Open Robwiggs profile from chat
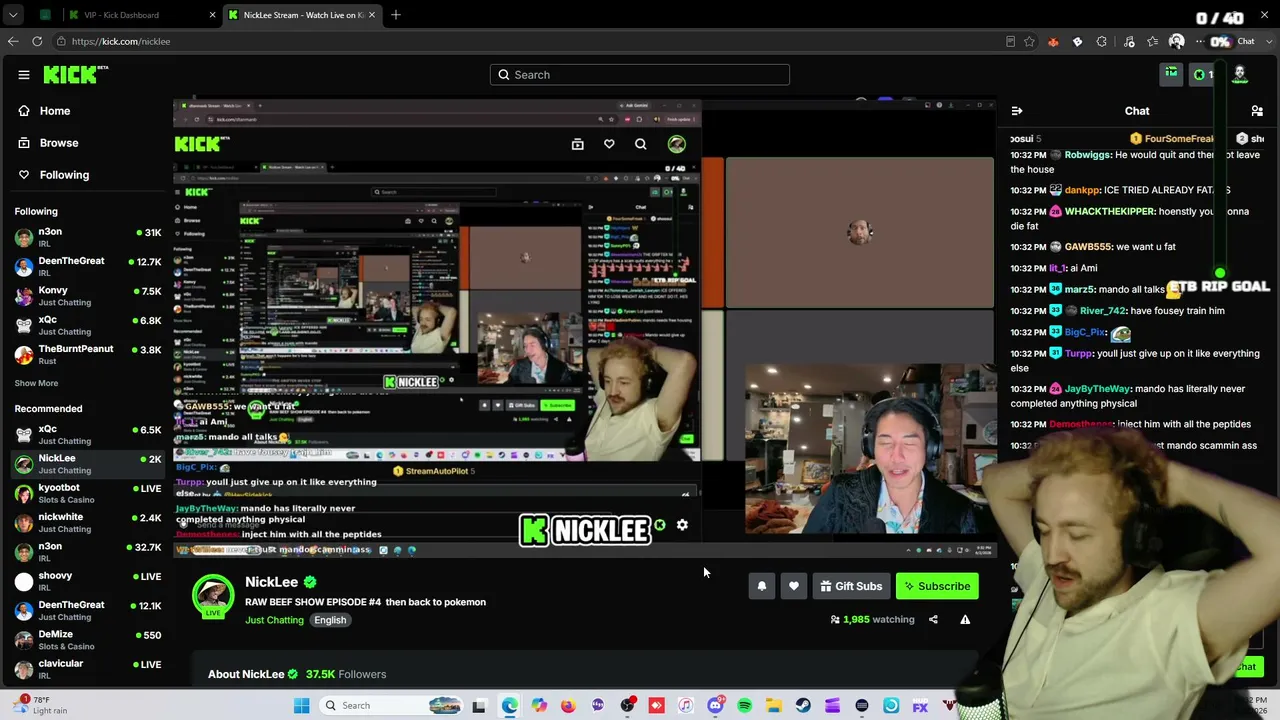 point(1087,155)
